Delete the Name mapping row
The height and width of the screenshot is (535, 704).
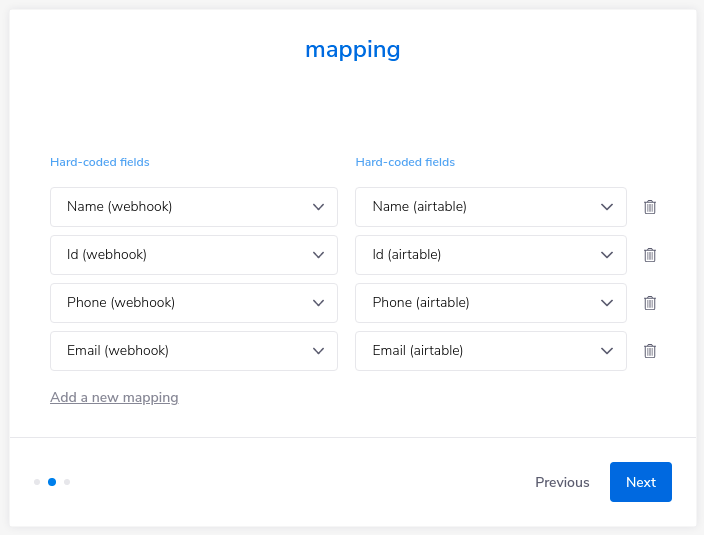pyautogui.click(x=649, y=207)
